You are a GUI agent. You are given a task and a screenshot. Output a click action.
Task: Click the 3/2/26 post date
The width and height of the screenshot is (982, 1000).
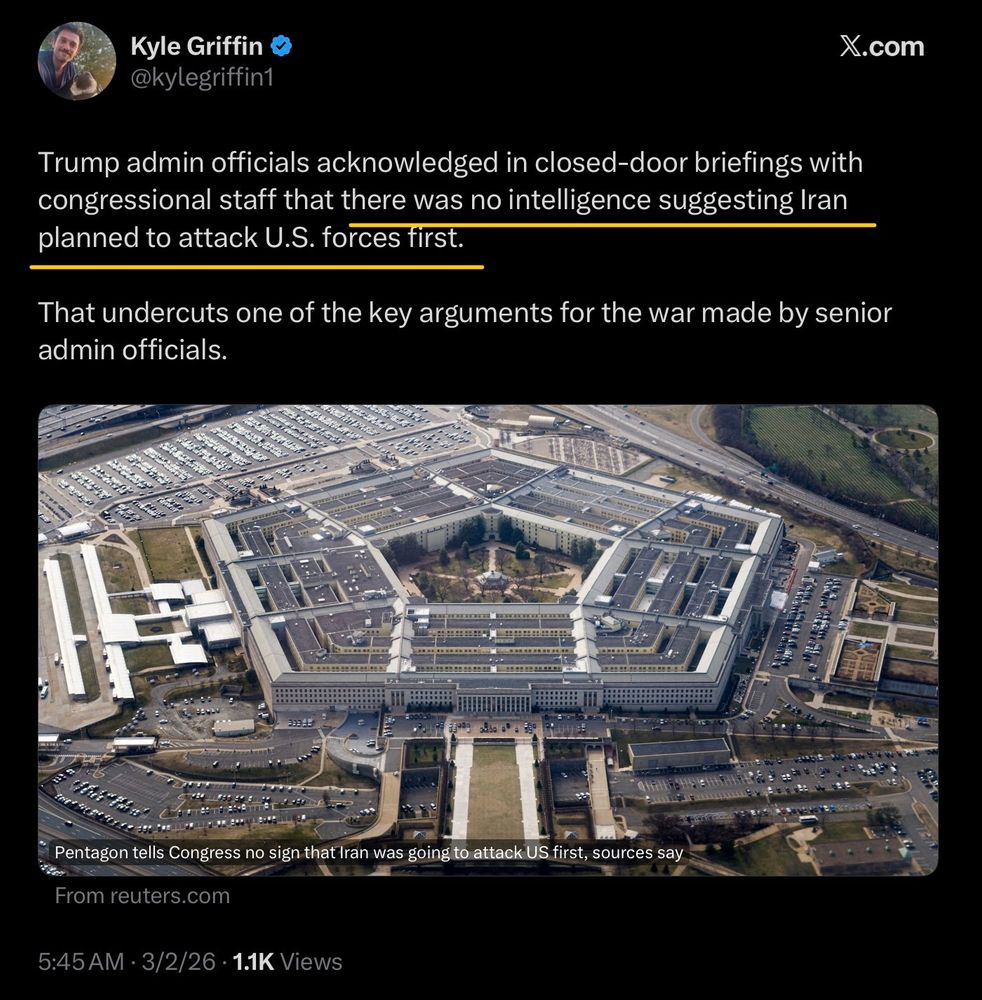(x=179, y=962)
